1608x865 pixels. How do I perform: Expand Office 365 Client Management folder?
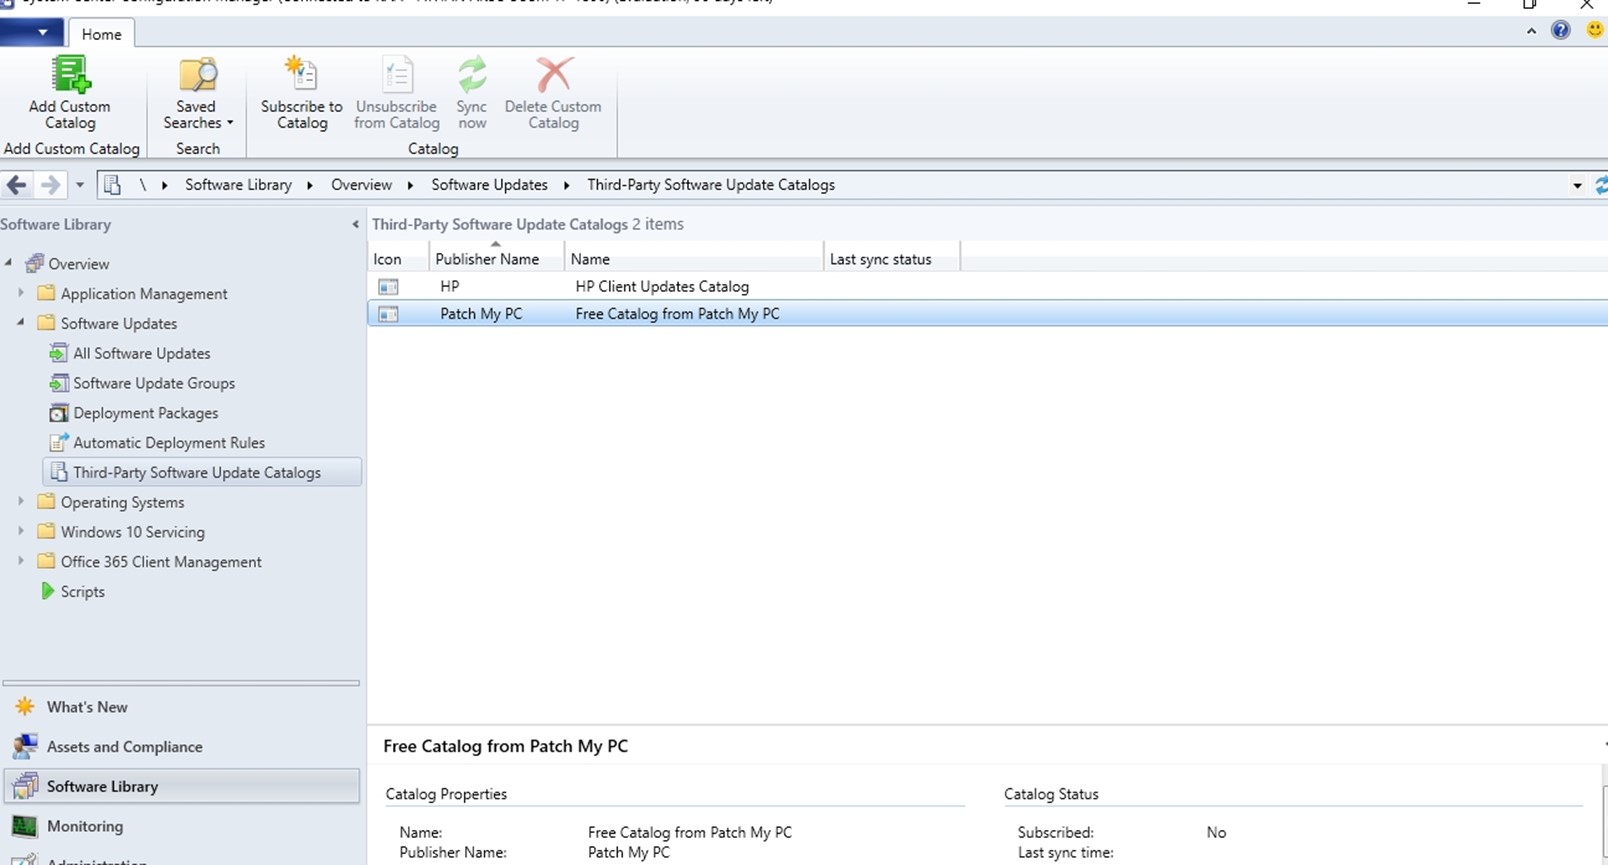click(x=21, y=561)
